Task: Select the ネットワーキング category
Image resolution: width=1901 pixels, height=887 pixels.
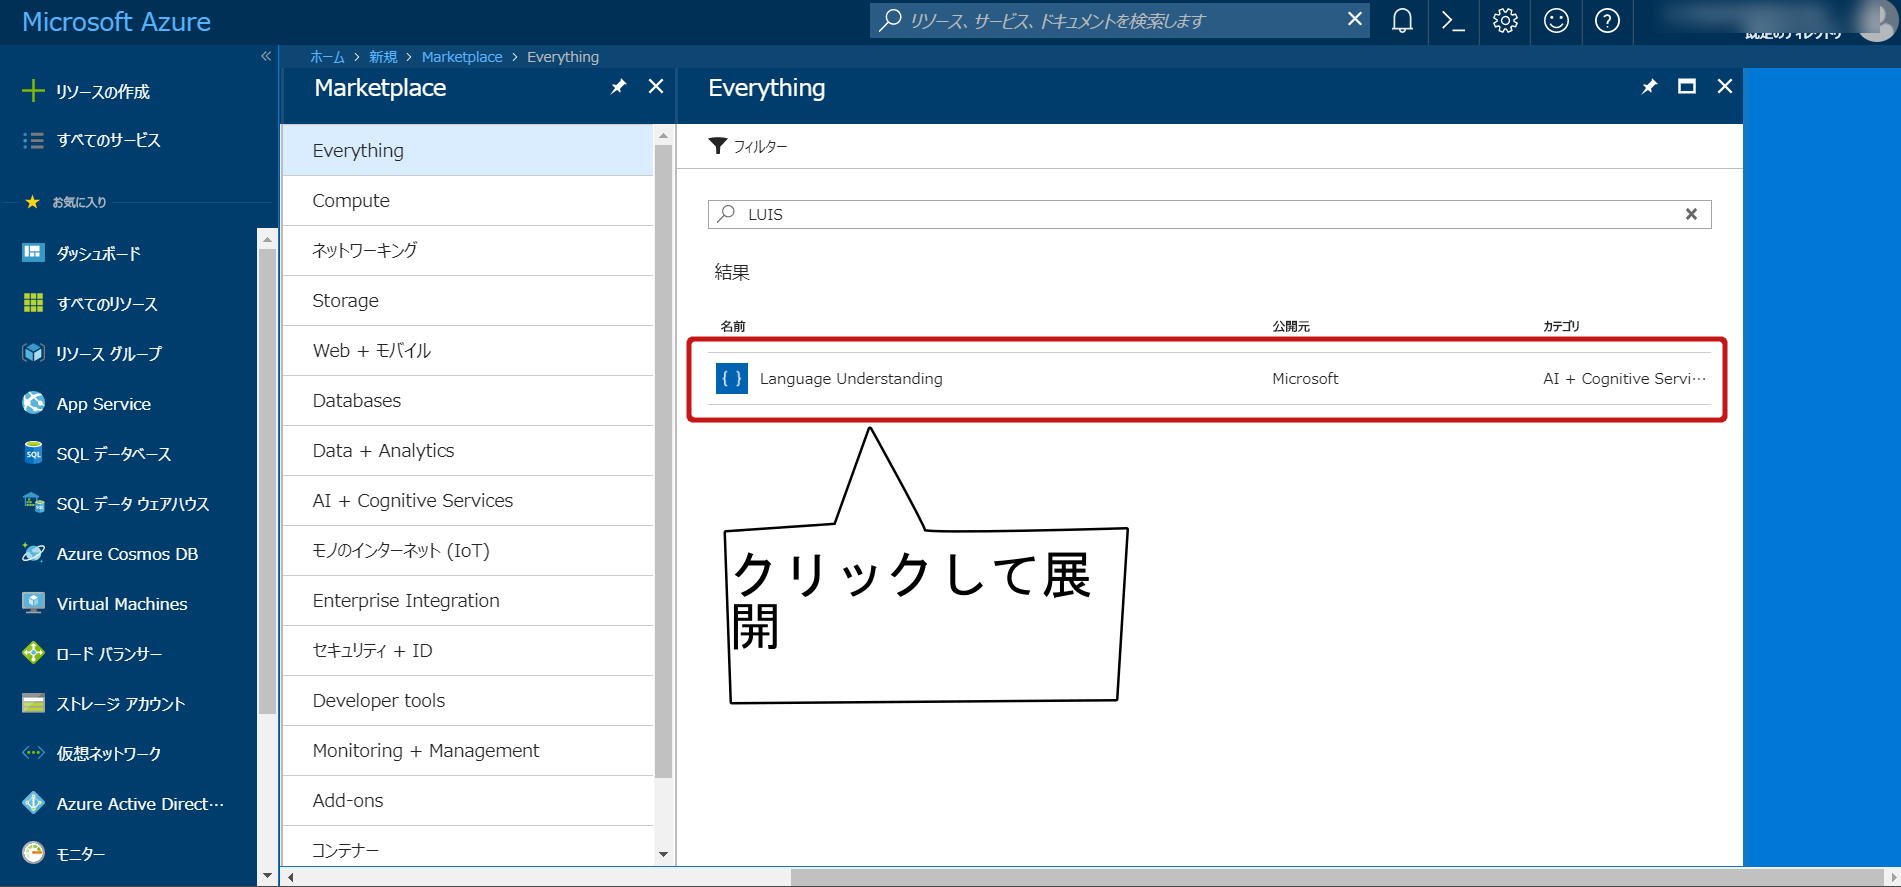Action: [468, 250]
